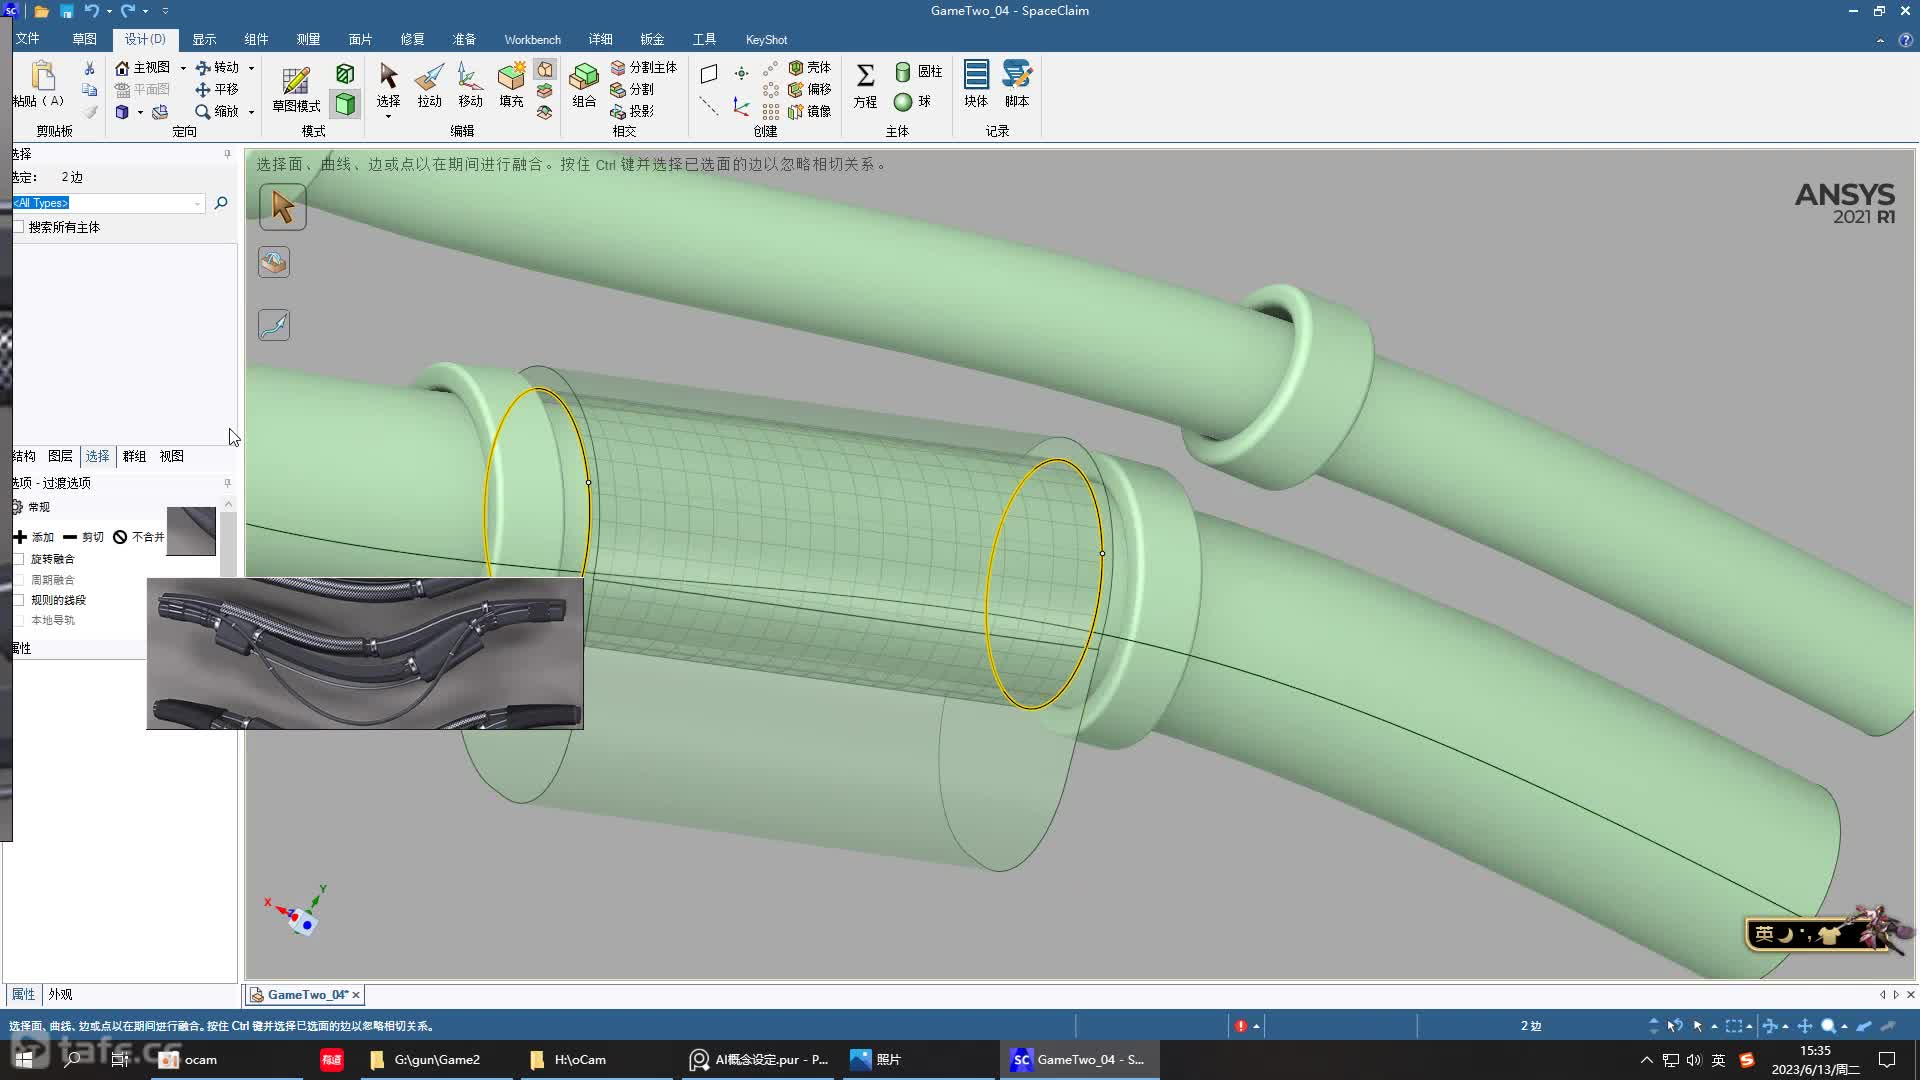Viewport: 1920px width, 1080px height.
Task: Click the search magnifier next to All Types
Action: pos(221,203)
